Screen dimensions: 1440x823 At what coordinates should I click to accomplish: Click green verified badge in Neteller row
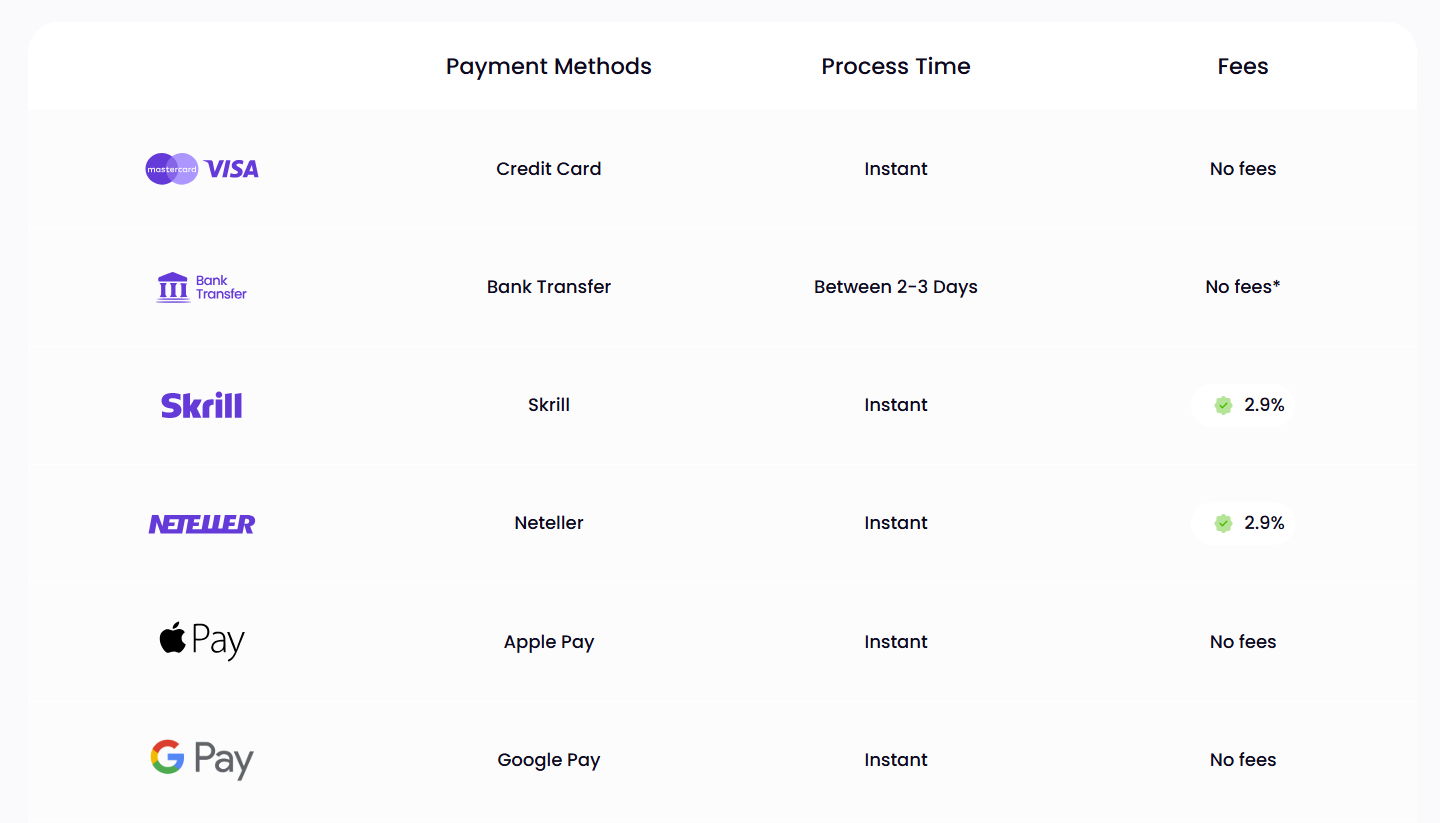1223,523
